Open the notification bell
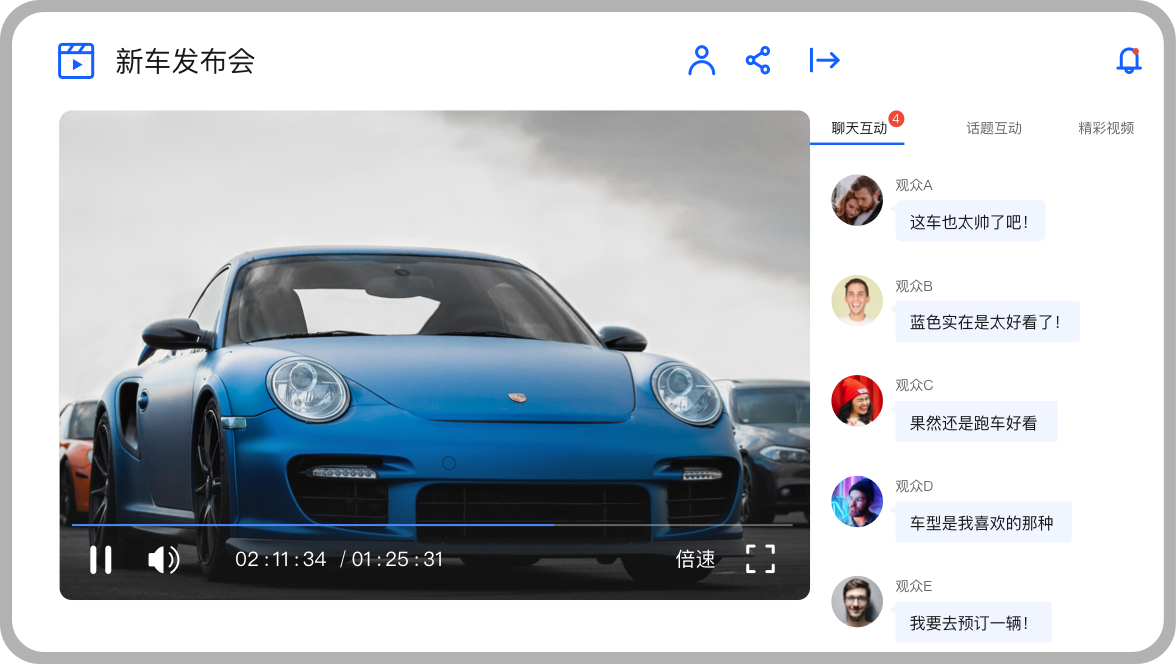 [1128, 61]
